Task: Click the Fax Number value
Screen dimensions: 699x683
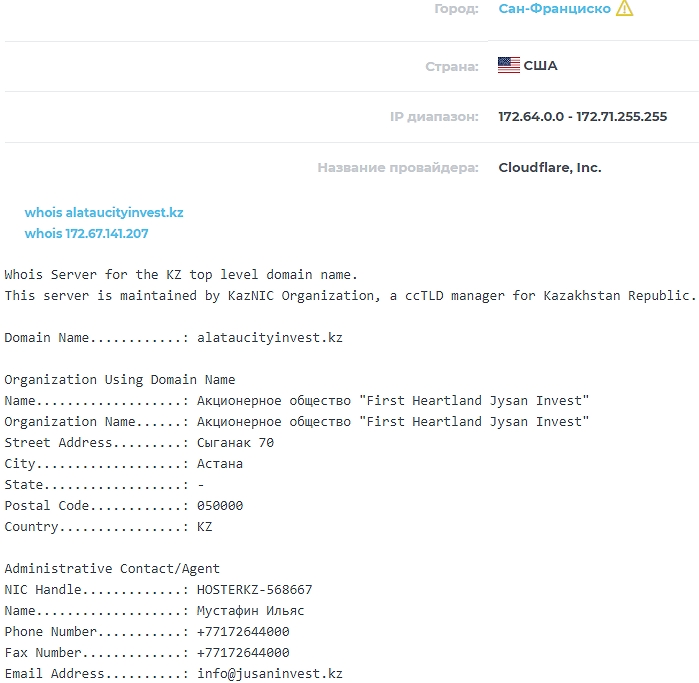Action: (243, 653)
